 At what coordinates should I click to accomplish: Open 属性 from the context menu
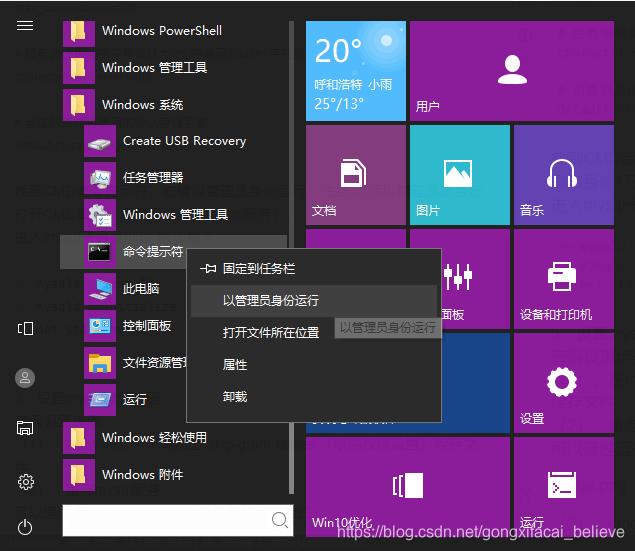point(314,365)
